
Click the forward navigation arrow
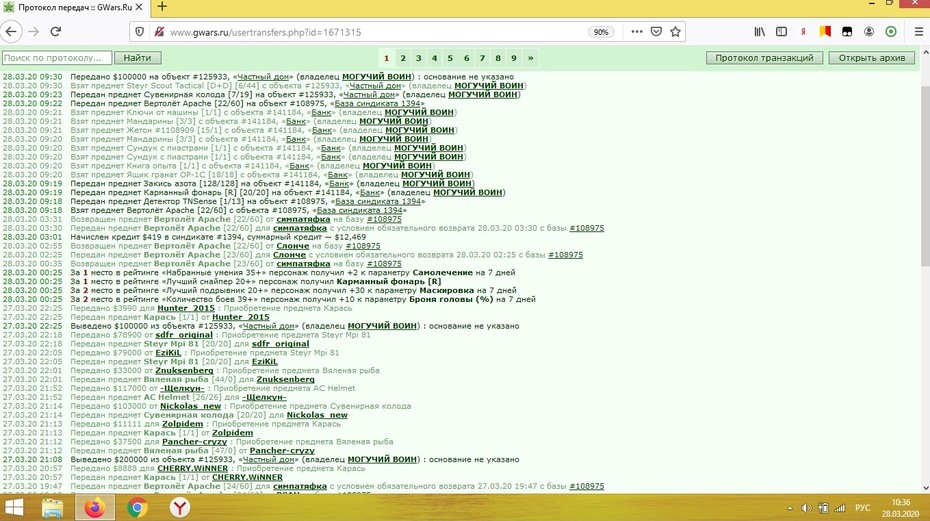(34, 32)
